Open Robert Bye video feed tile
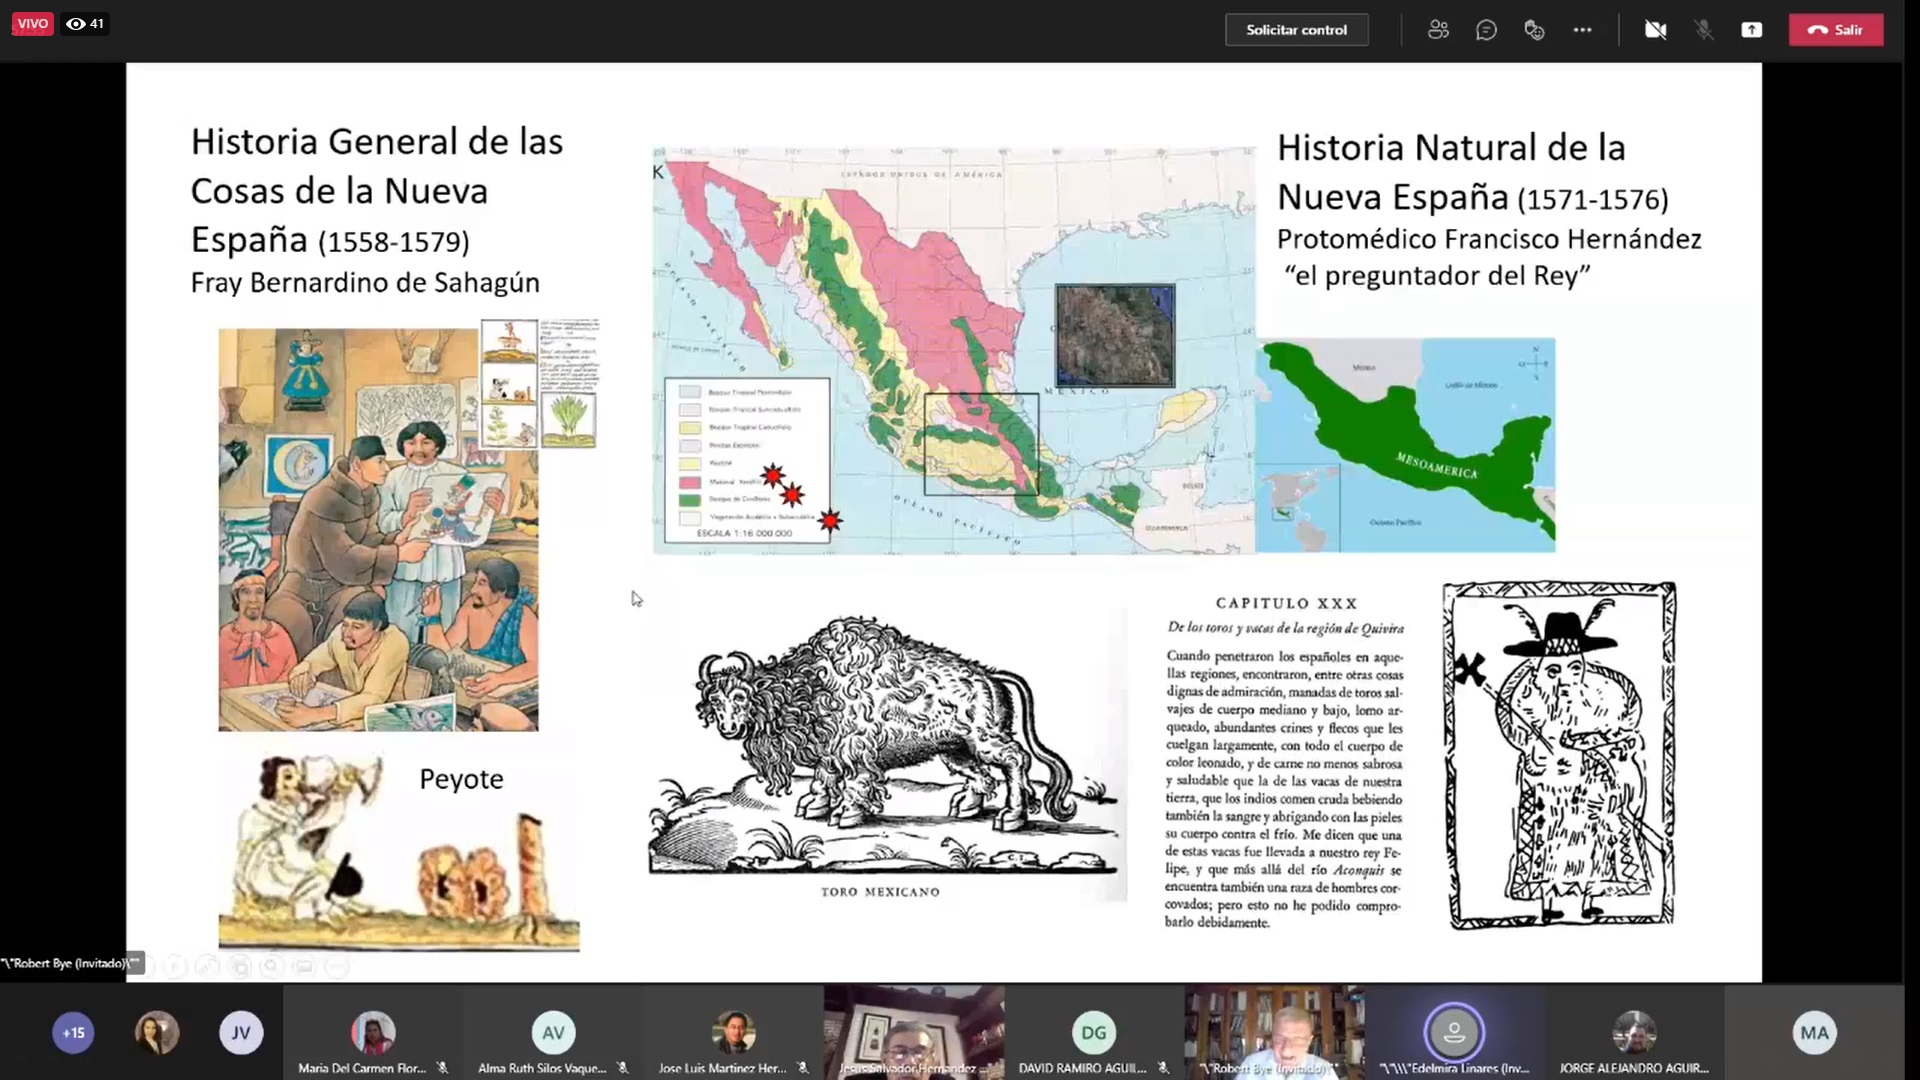Viewport: 1920px width, 1080px height. tap(1273, 1030)
